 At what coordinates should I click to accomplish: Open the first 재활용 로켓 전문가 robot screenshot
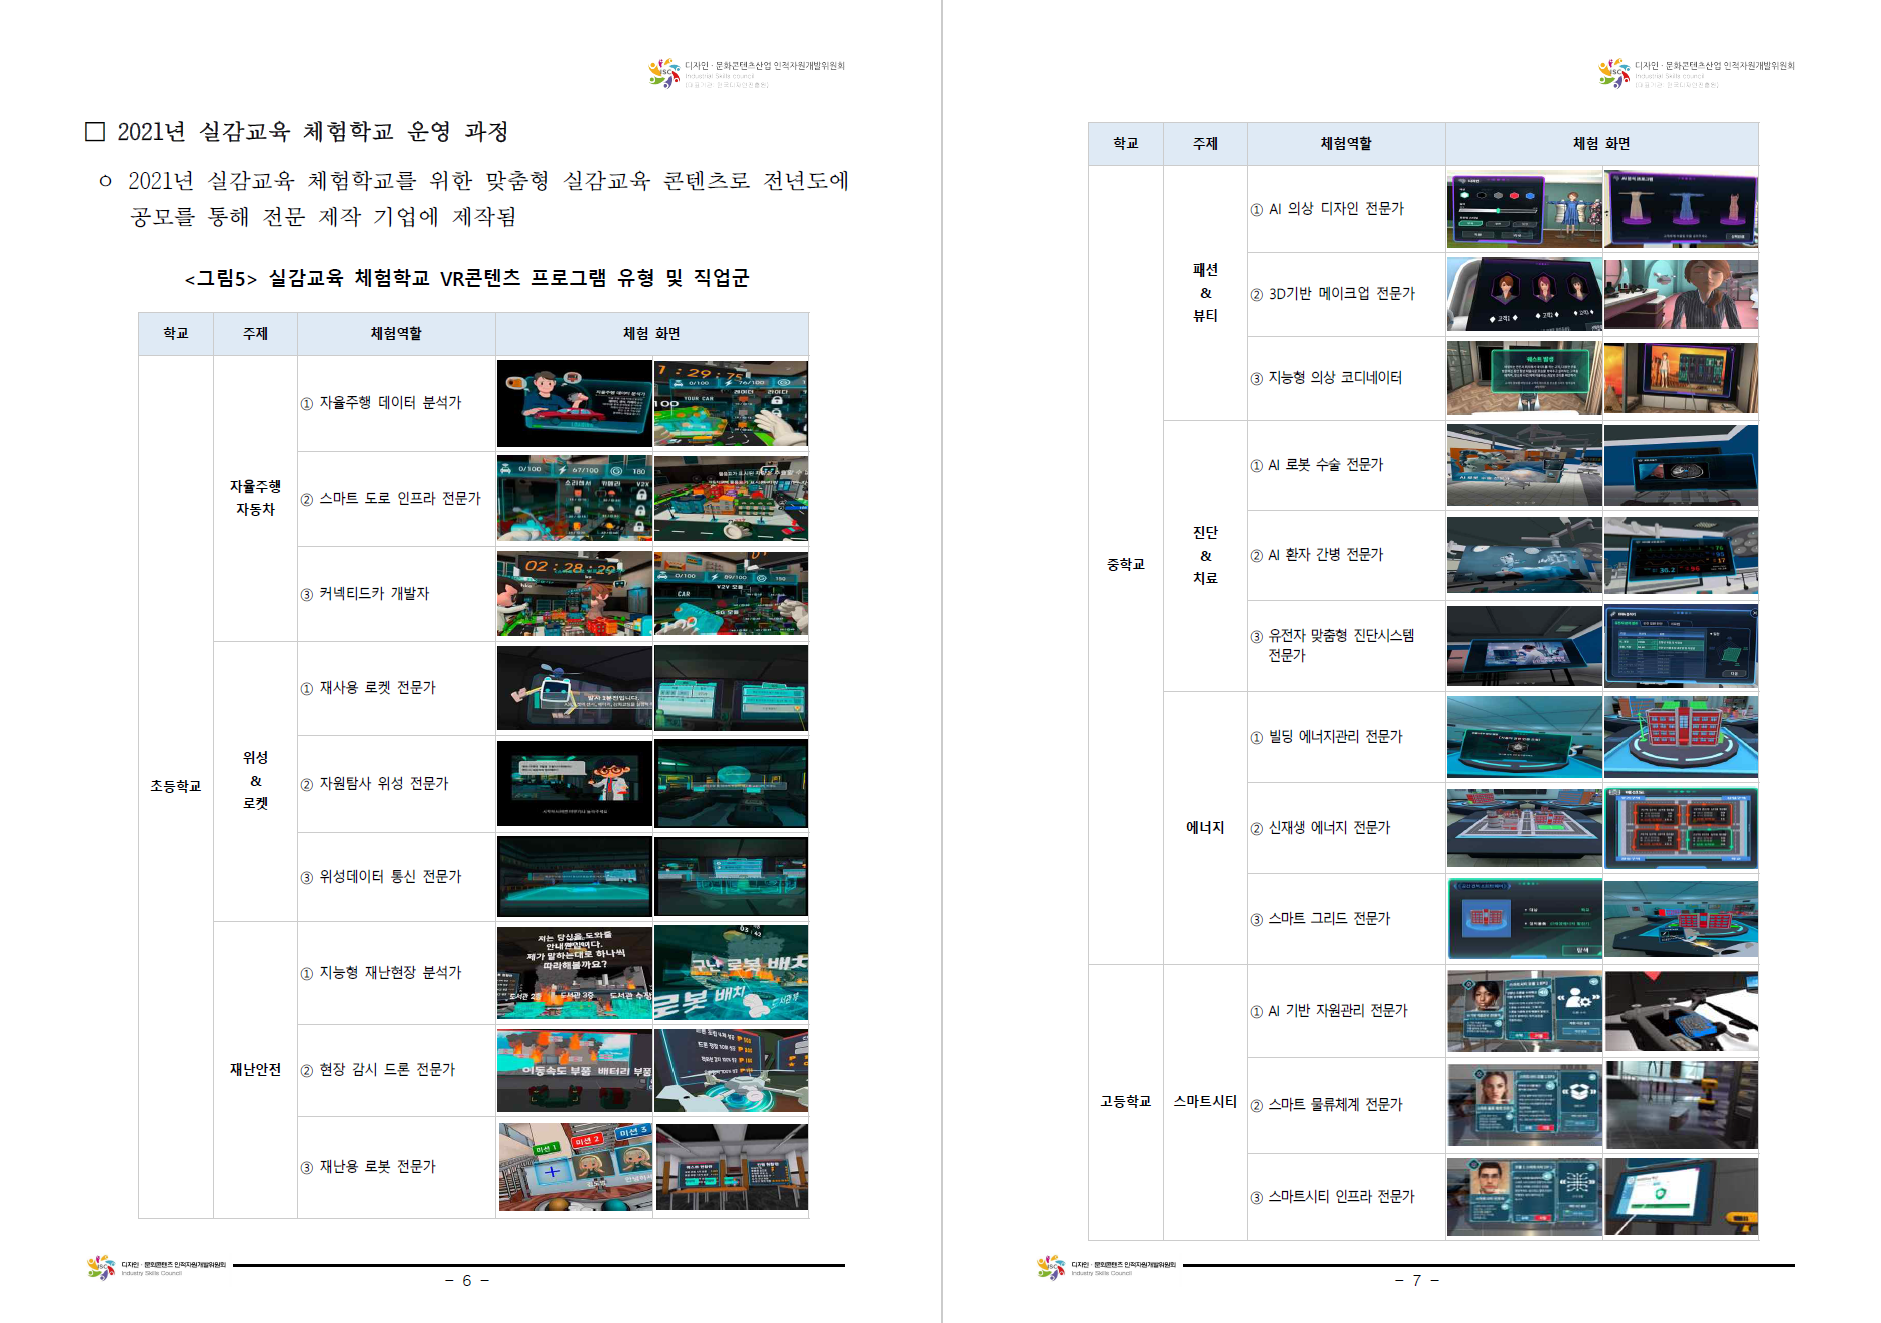point(574,688)
